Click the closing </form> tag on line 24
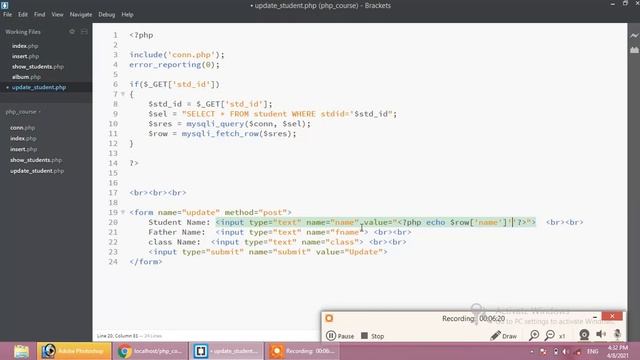640x360 pixels. pos(146,262)
